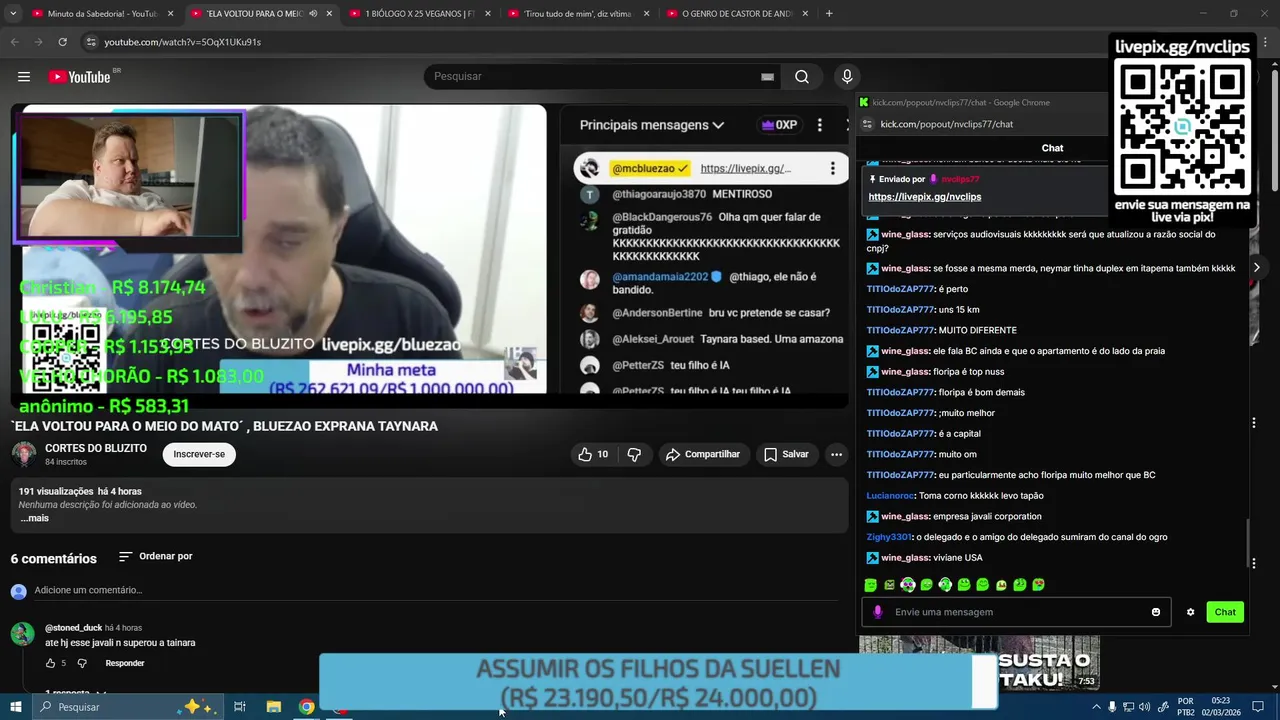Image resolution: width=1280 pixels, height=720 pixels.
Task: Click the microphone tray icon
Action: coord(1112,707)
